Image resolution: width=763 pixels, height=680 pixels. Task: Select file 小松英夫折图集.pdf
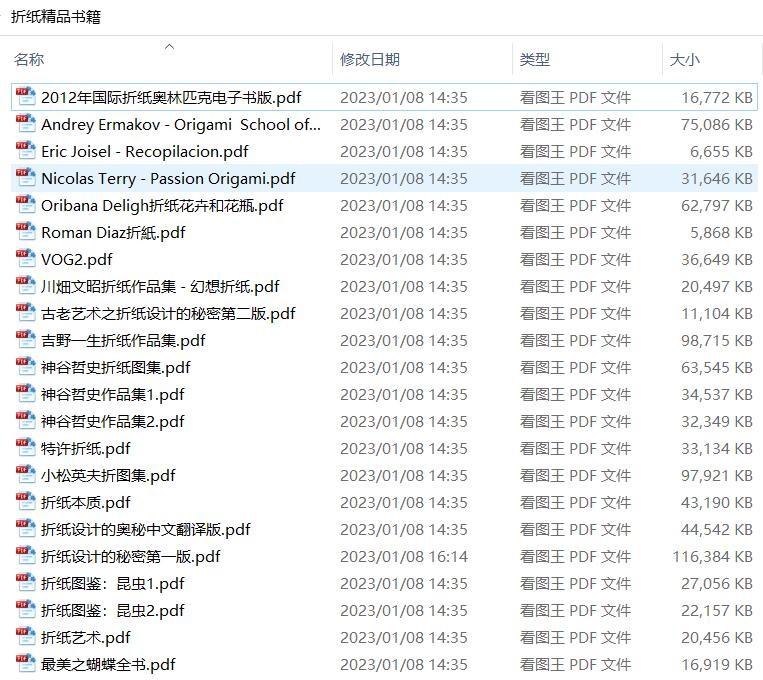coord(108,476)
